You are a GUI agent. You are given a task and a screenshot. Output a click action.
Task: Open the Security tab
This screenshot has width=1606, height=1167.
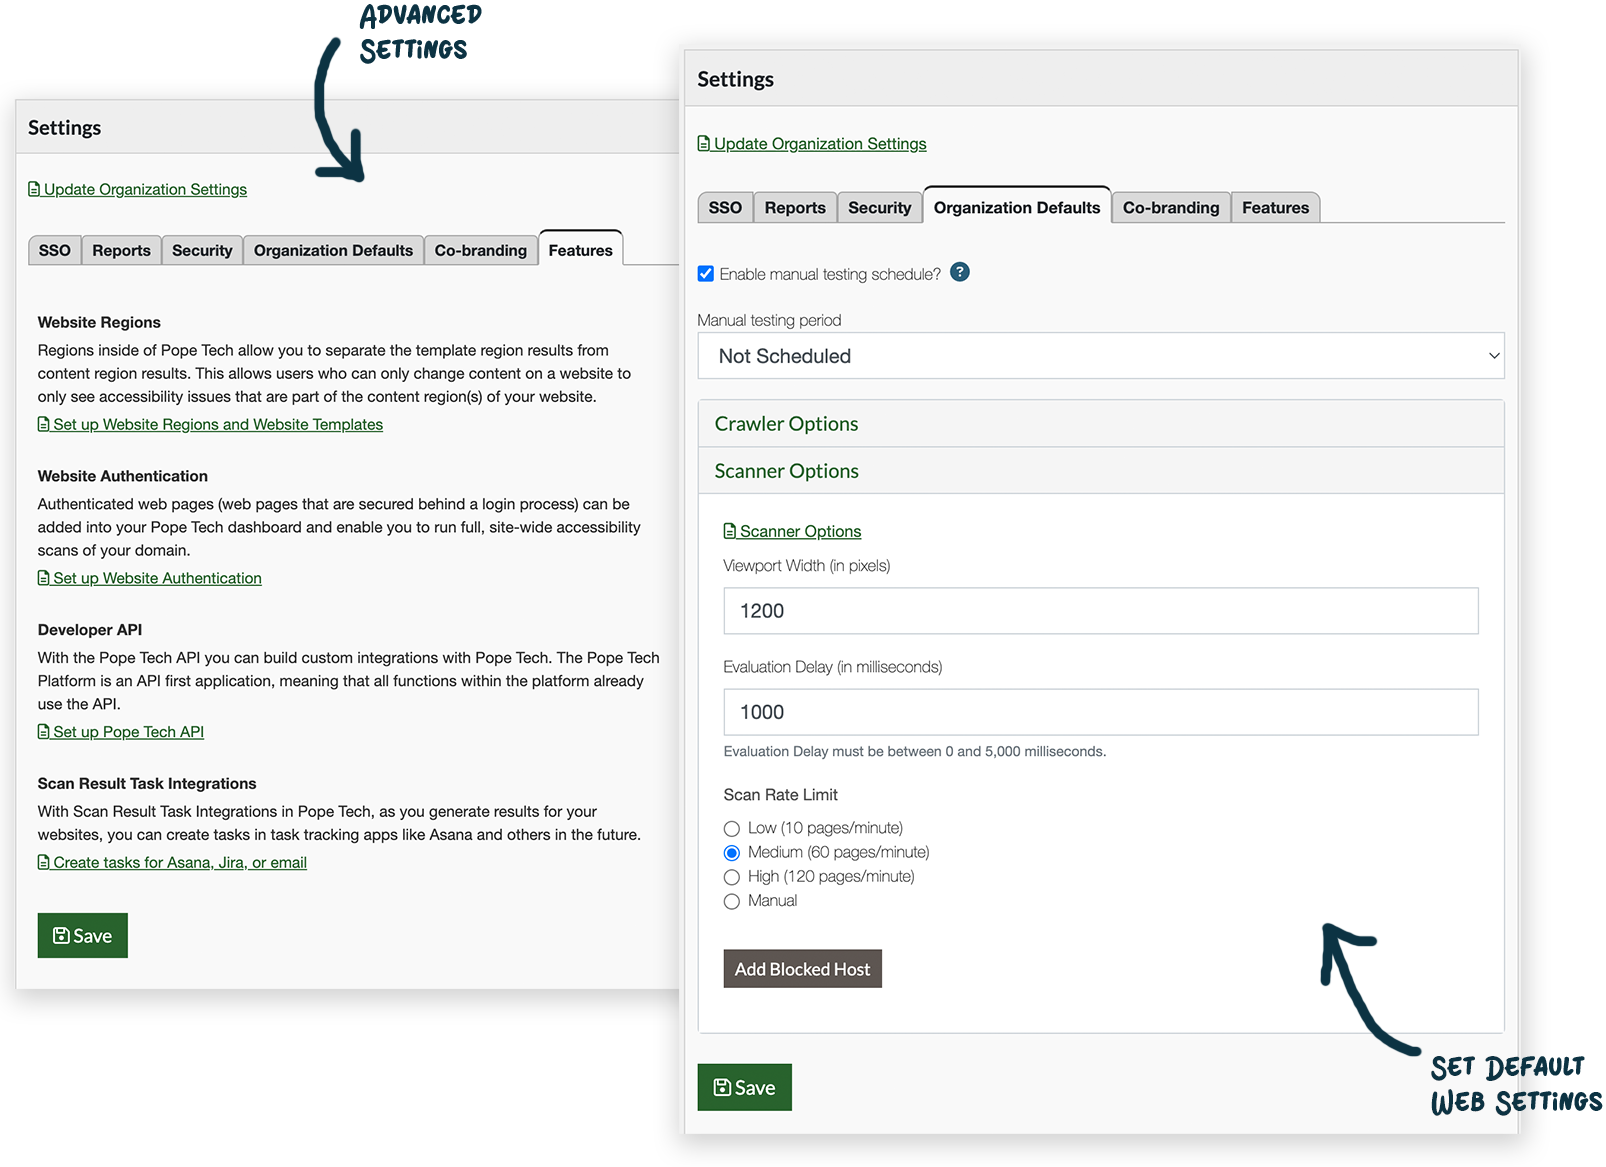tap(879, 207)
